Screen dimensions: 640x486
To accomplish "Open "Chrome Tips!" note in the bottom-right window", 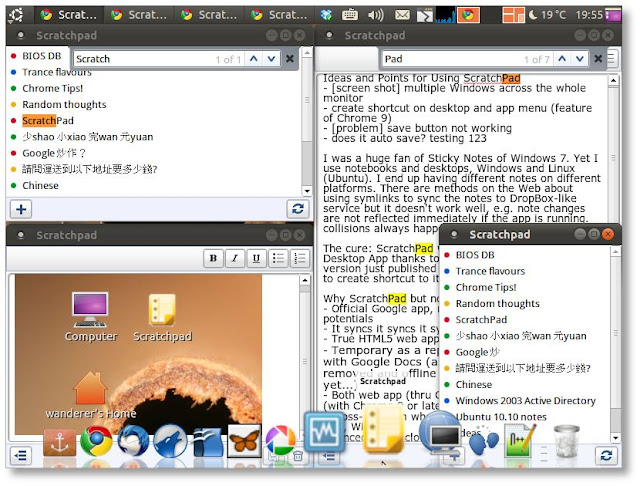I will (486, 287).
